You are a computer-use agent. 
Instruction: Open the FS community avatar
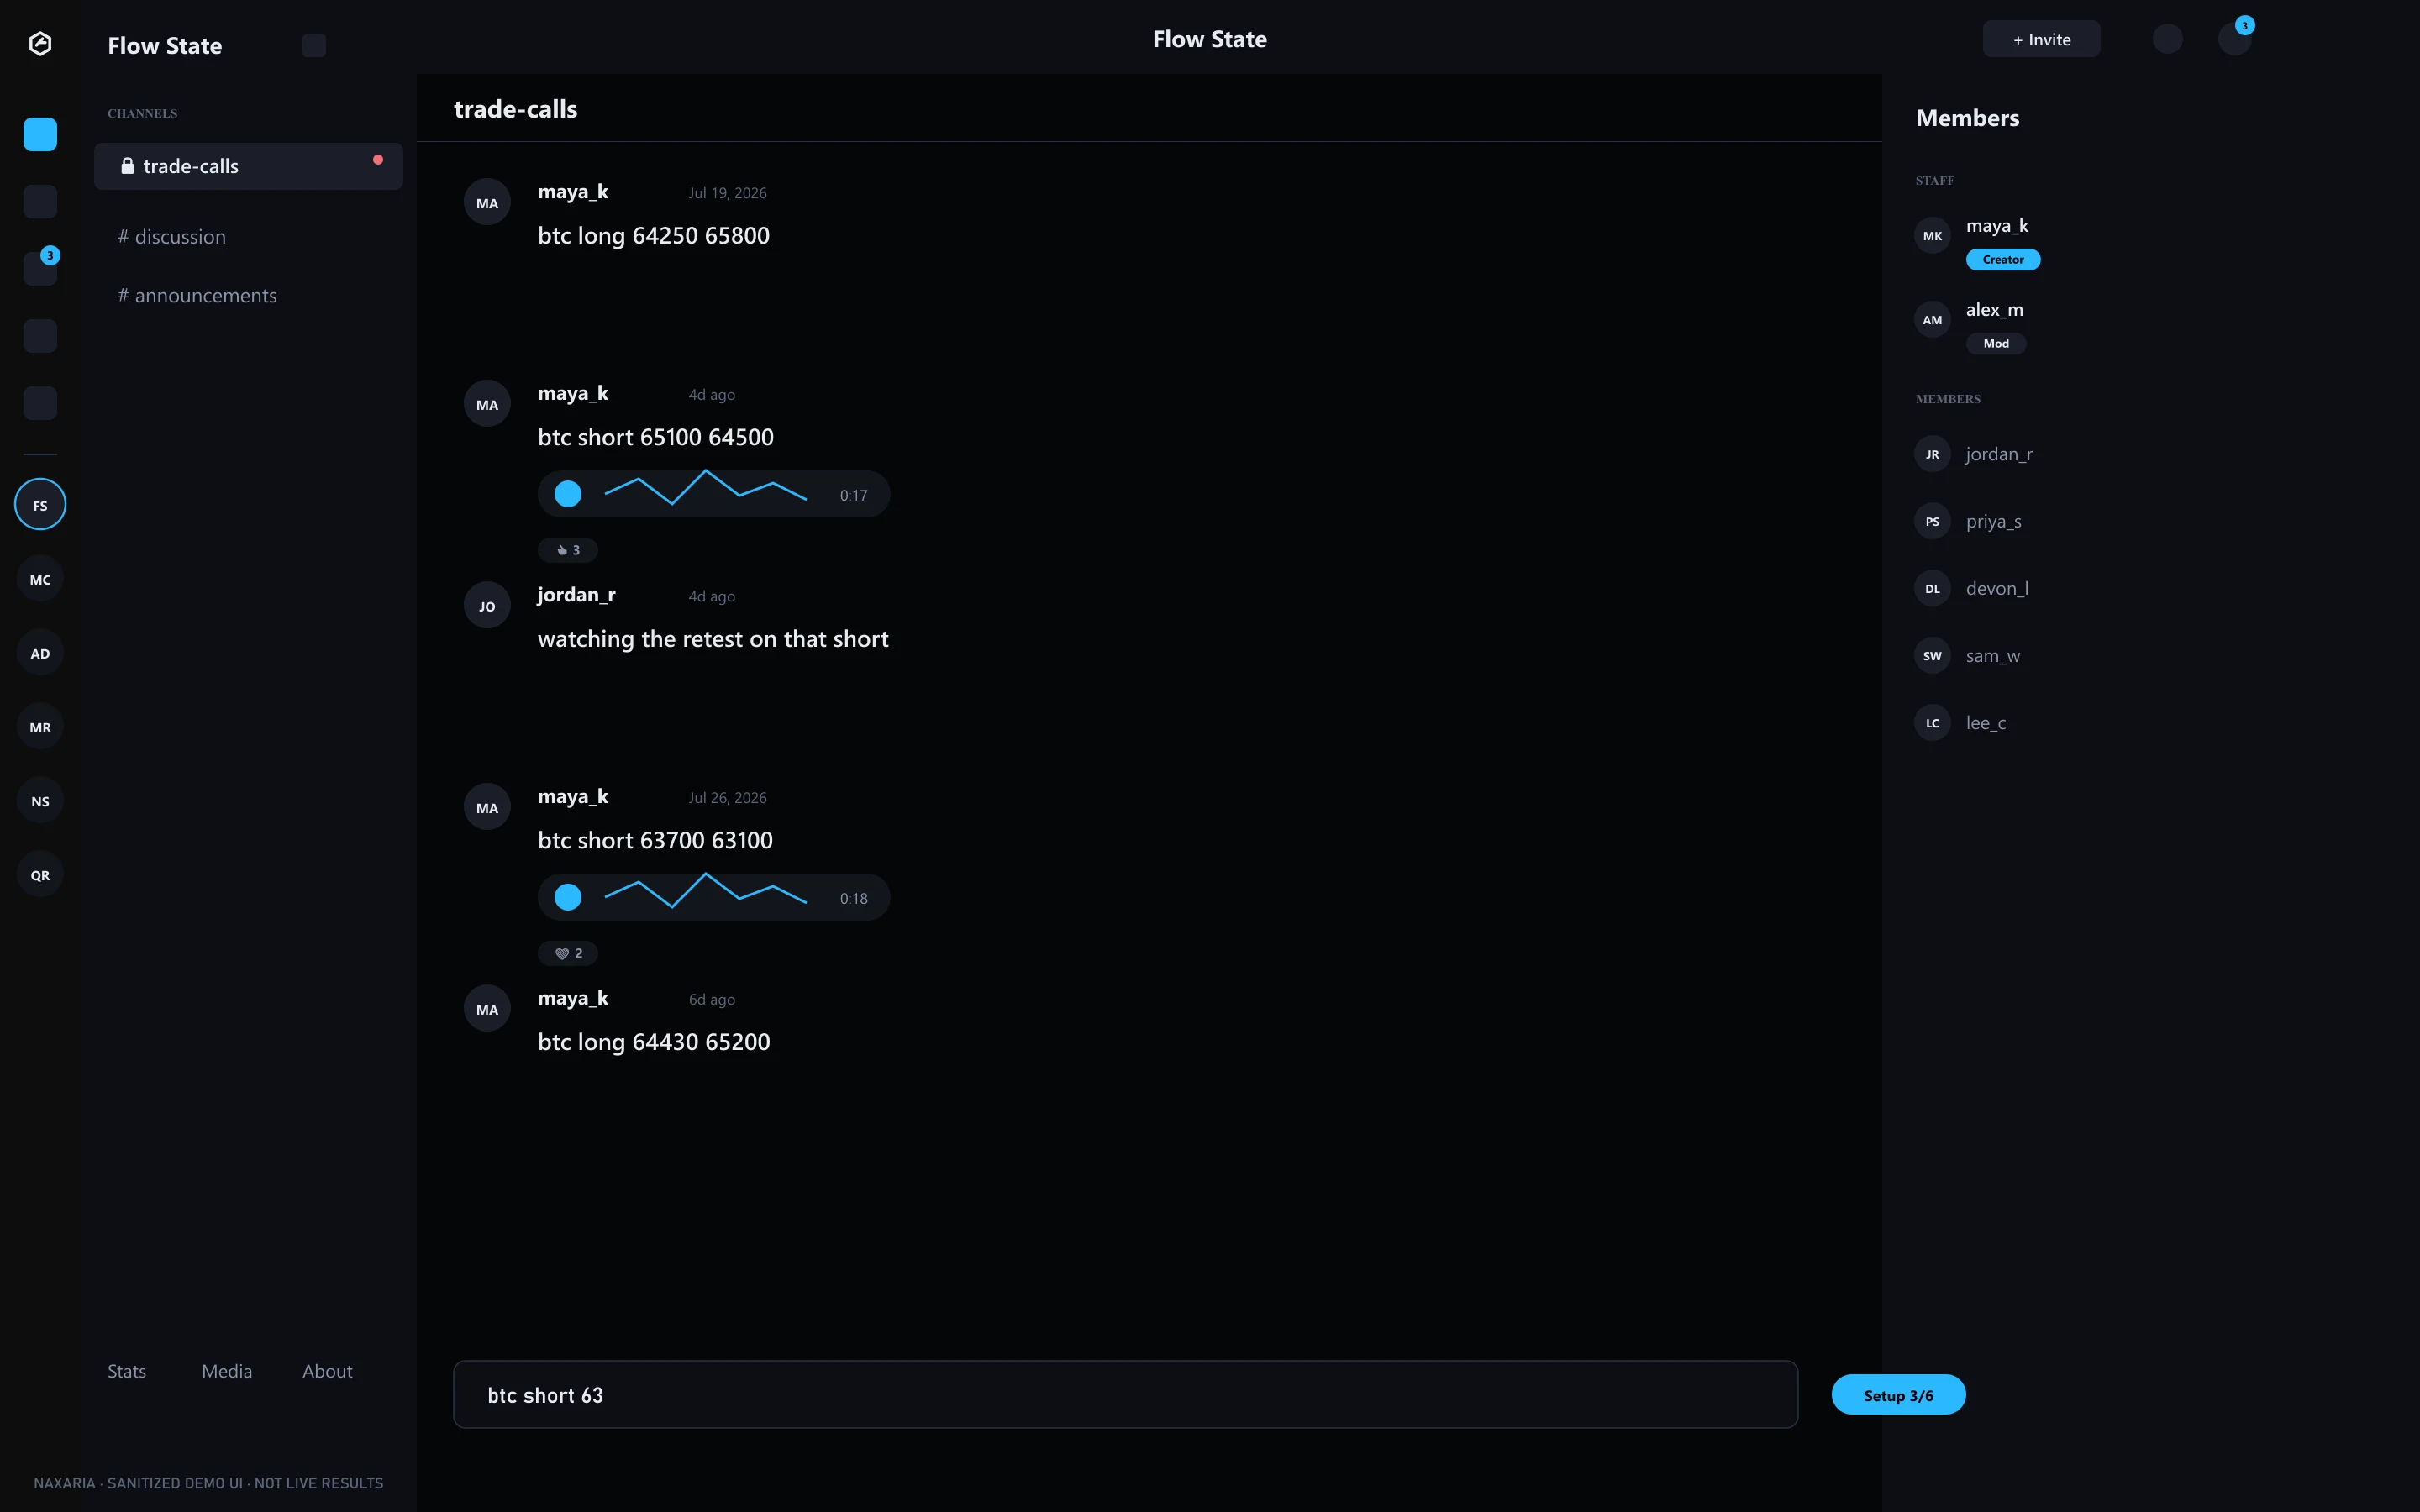40,505
